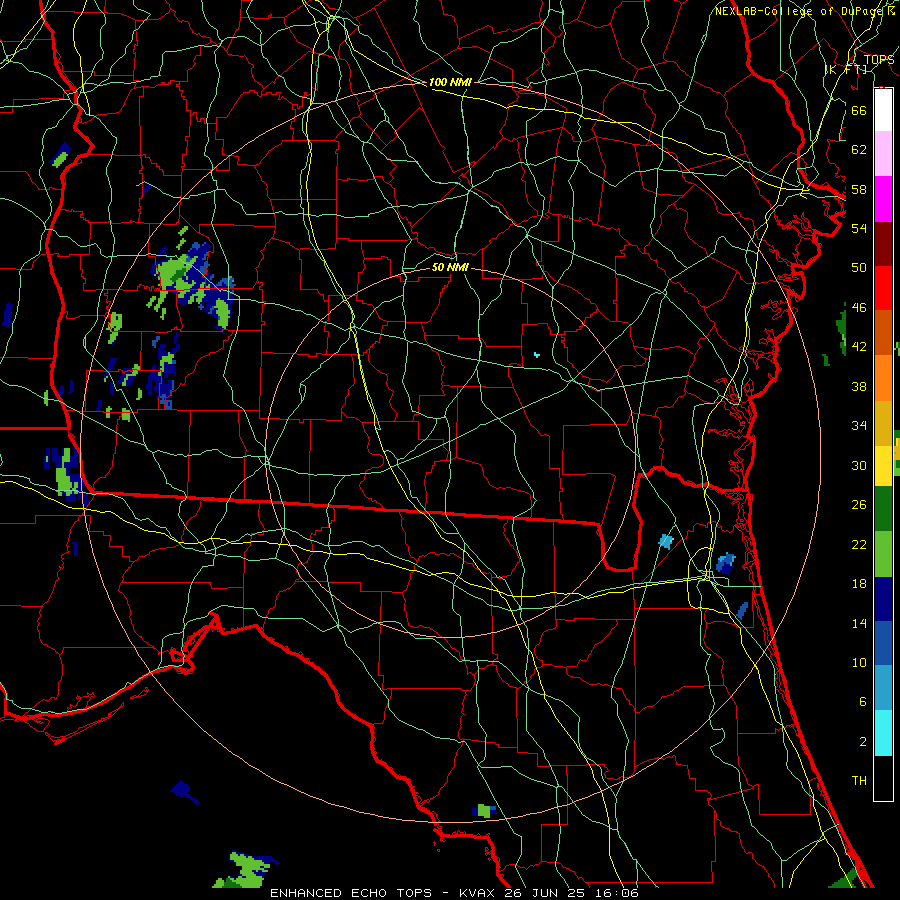Click the gold legend swatch near 34

pyautogui.click(x=883, y=423)
